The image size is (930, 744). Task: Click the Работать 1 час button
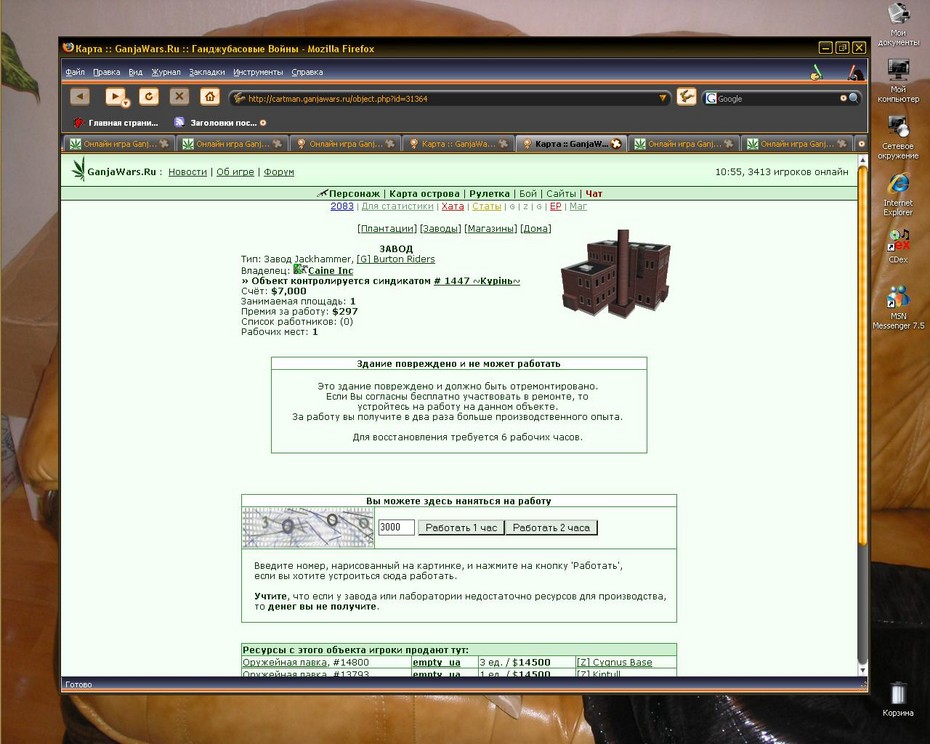tap(461, 527)
